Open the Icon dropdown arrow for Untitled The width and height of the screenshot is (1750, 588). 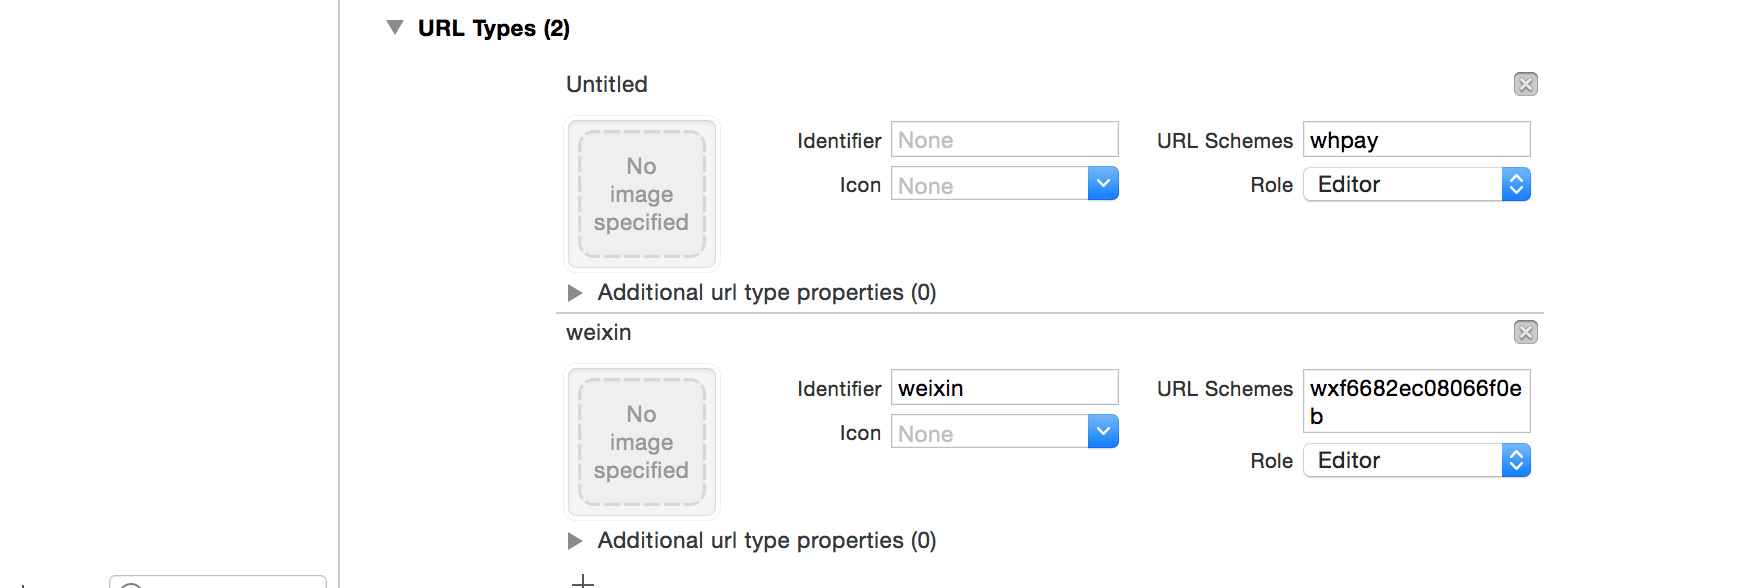pyautogui.click(x=1103, y=184)
